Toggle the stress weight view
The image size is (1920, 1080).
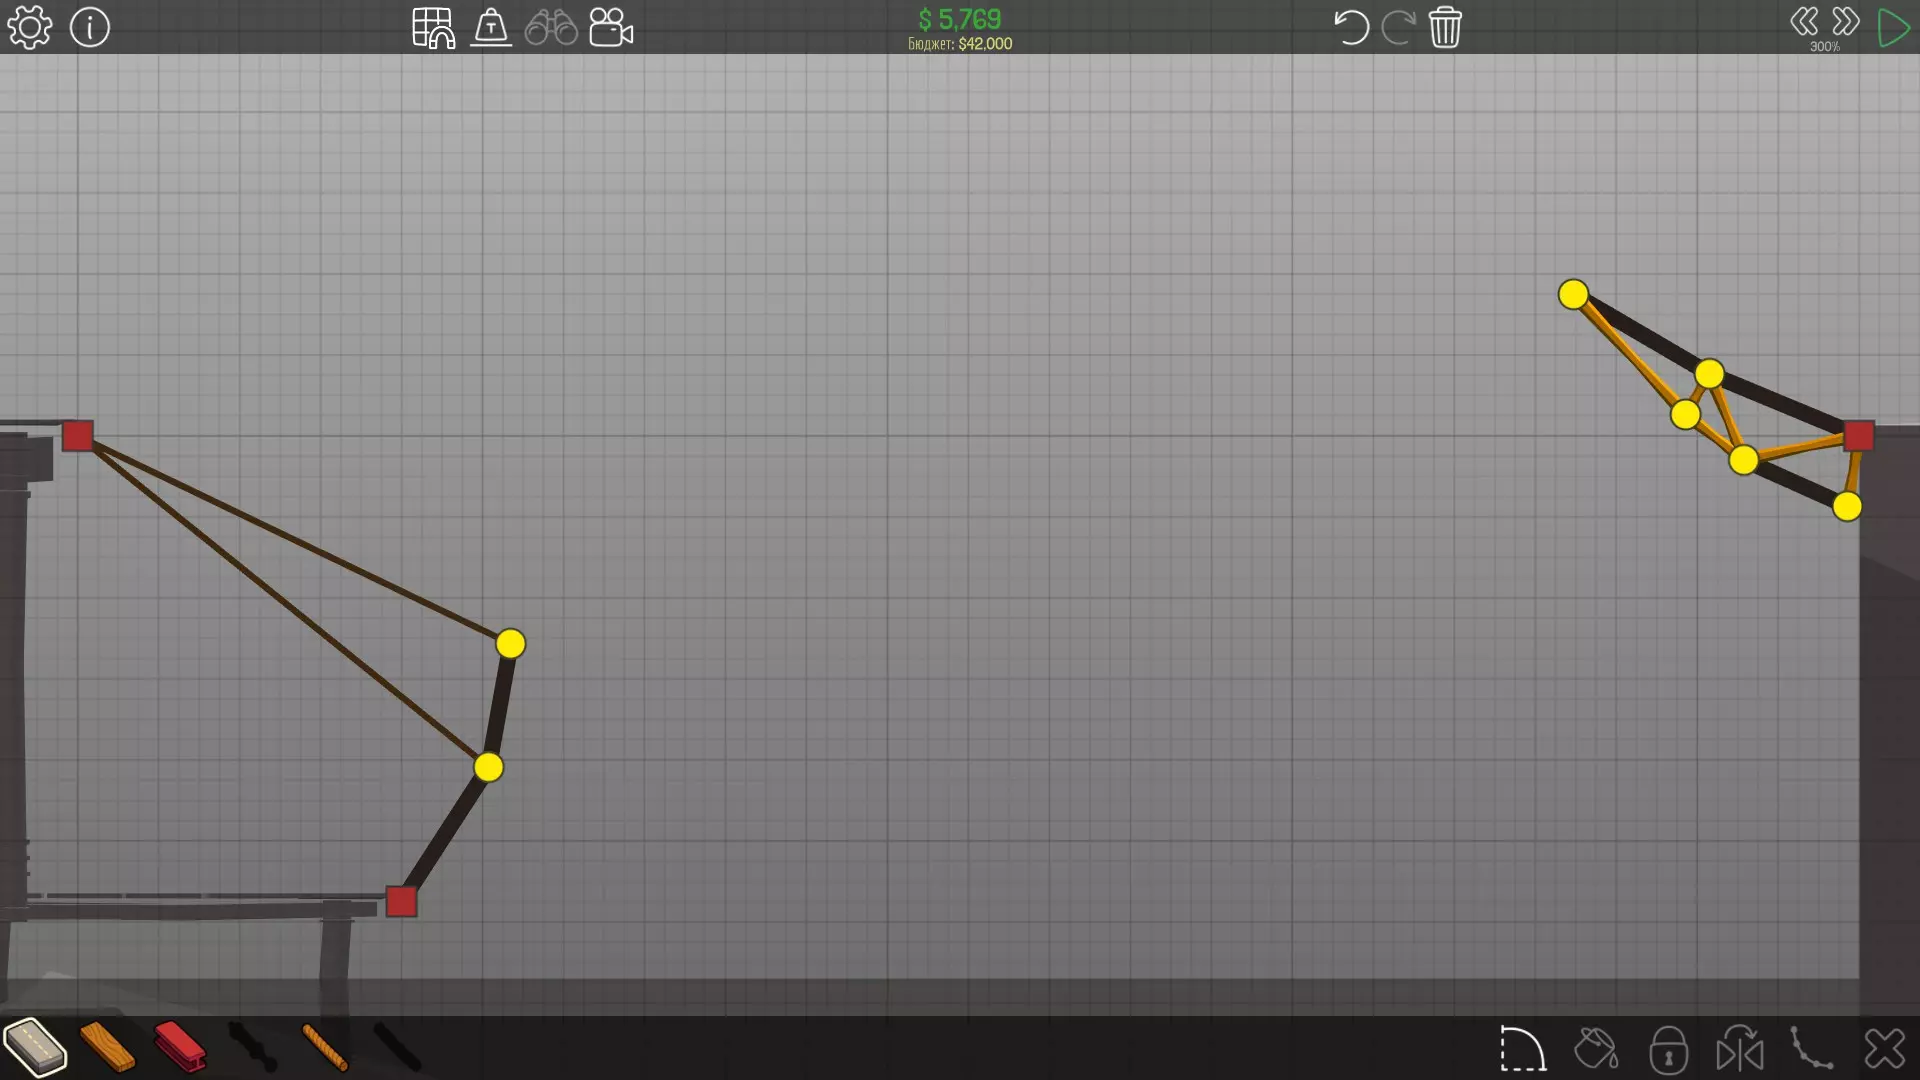491,28
